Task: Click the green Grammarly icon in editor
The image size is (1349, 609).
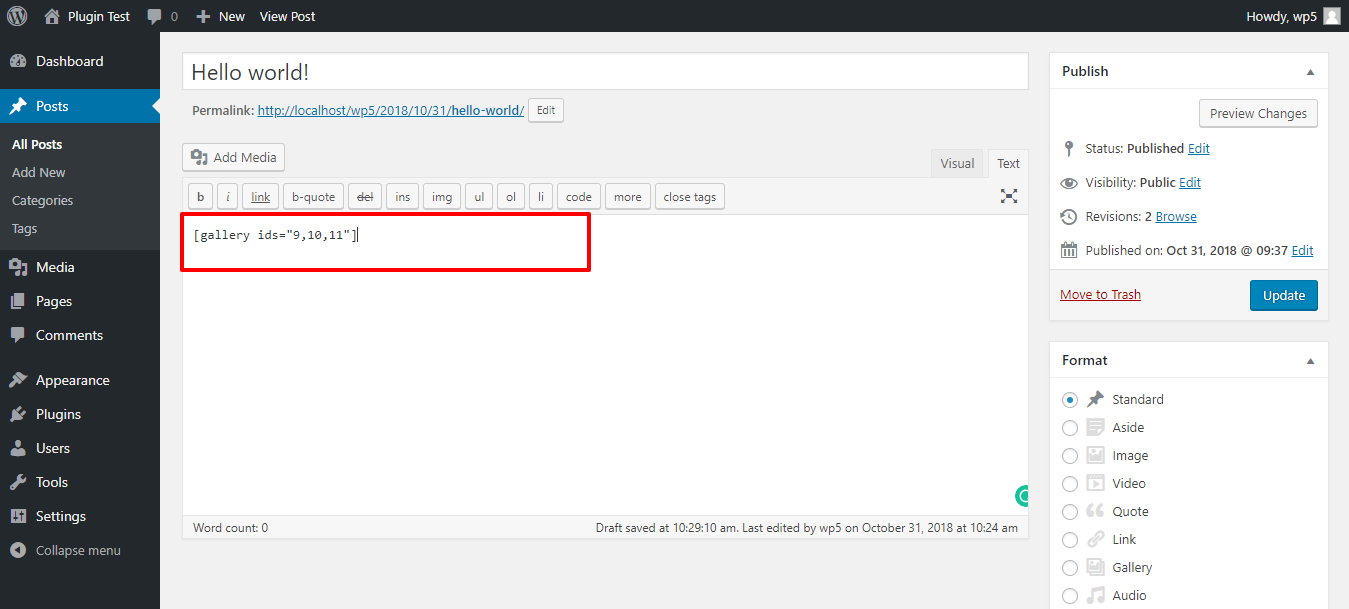Action: [1022, 495]
